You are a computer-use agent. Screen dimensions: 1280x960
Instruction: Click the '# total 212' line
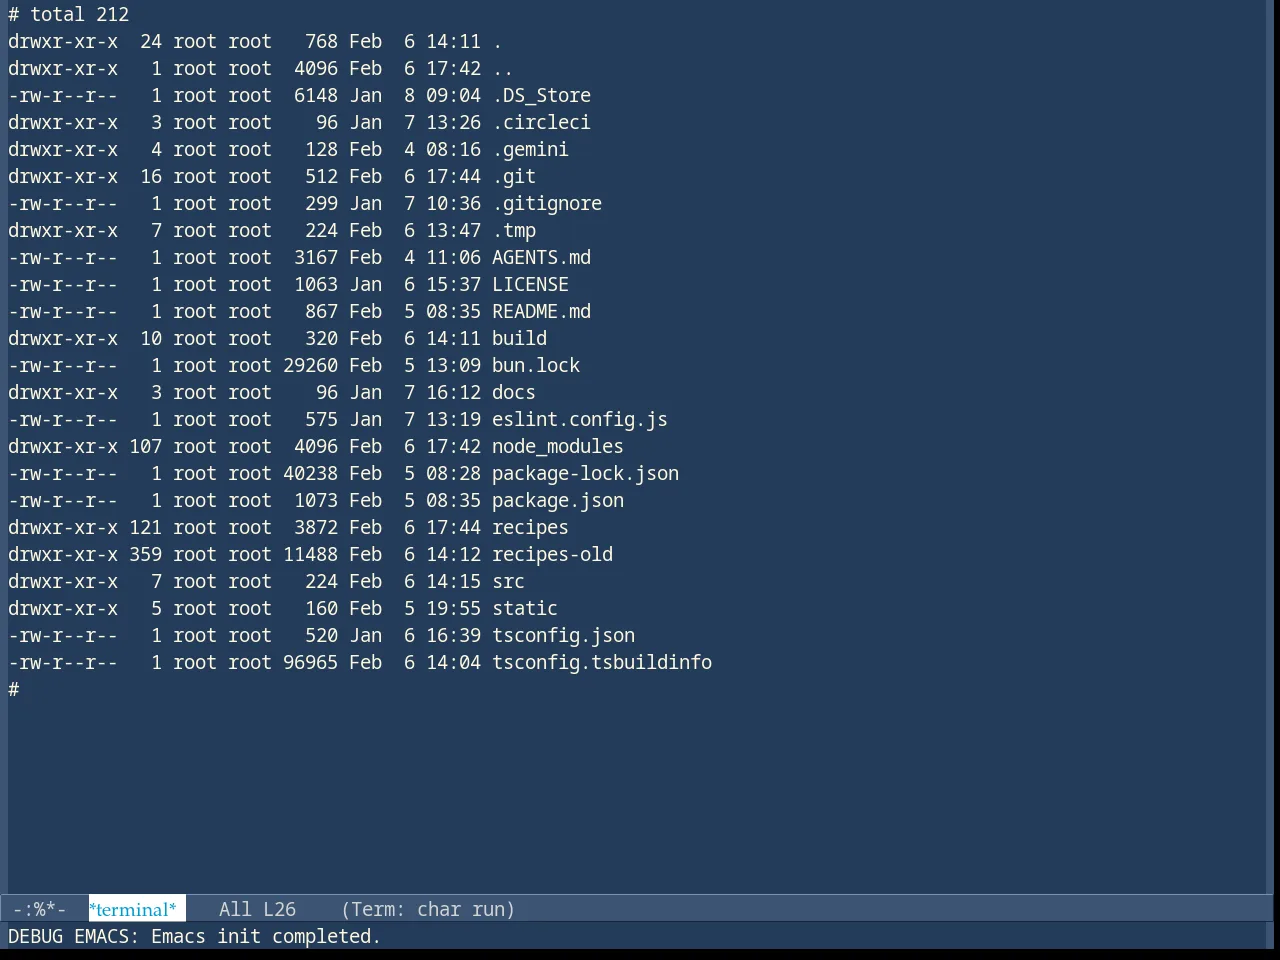pyautogui.click(x=69, y=14)
